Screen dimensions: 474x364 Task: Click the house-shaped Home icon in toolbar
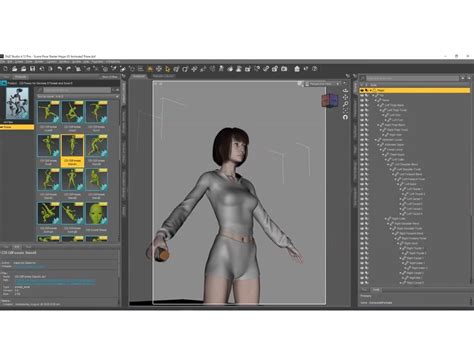coord(297,69)
